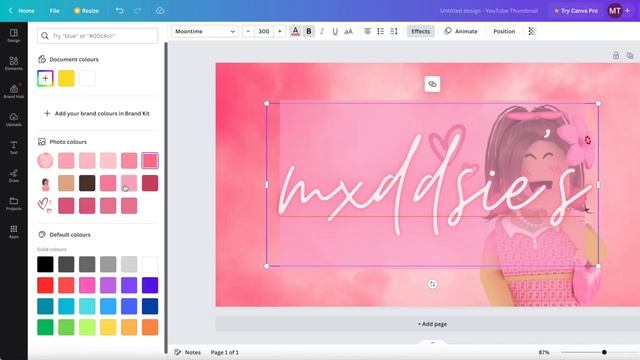This screenshot has width=640, height=360.
Task: Increase font size with plus button
Action: [280, 31]
